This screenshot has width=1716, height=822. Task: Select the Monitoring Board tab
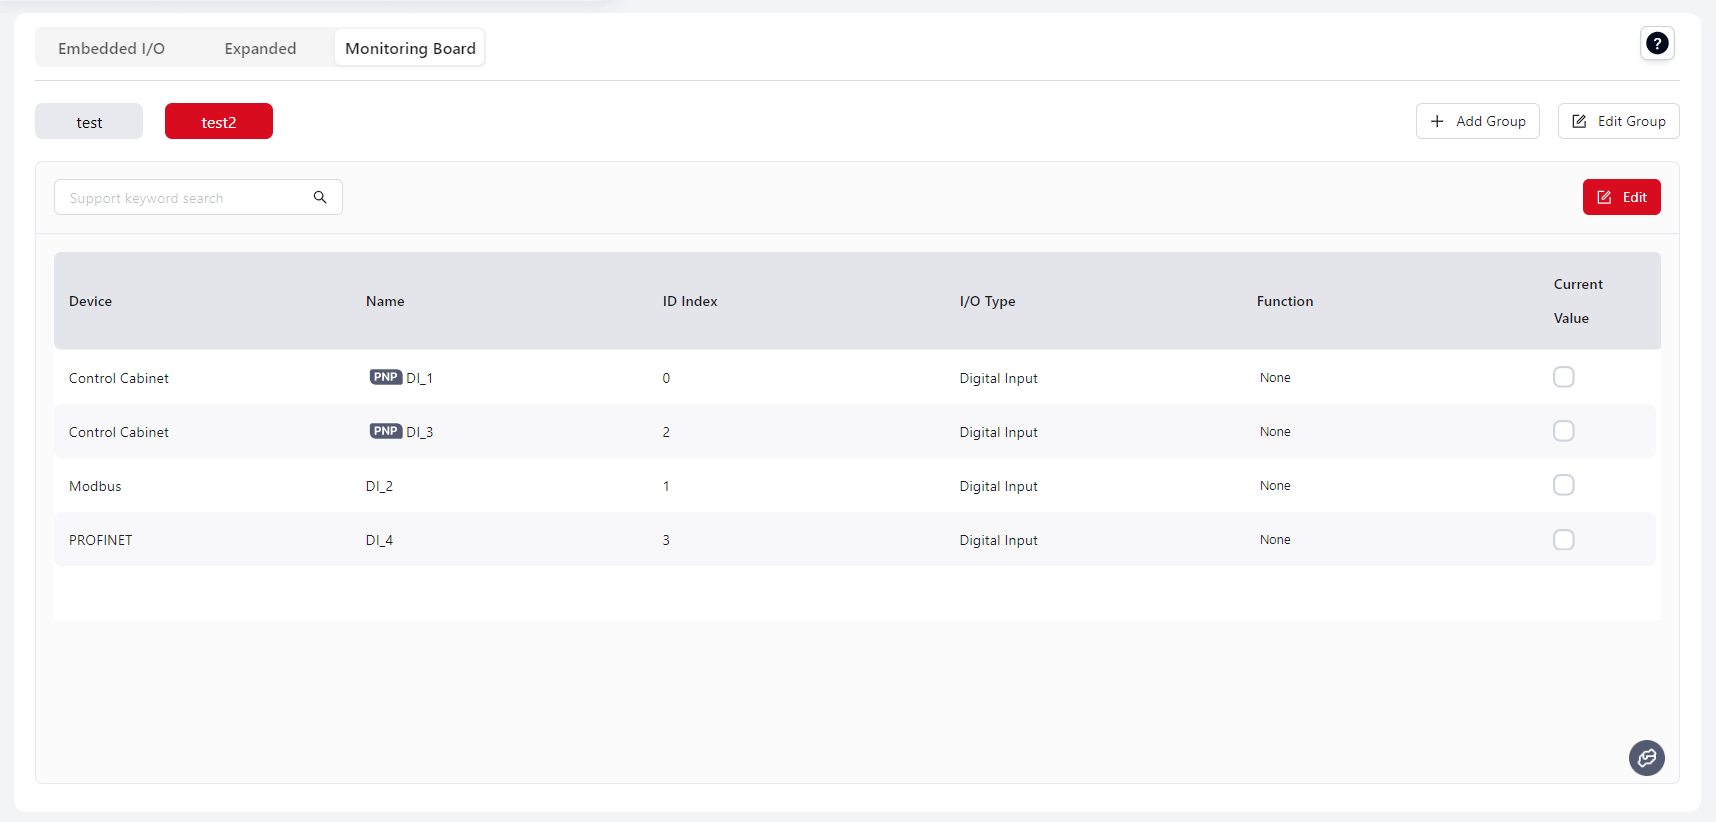pyautogui.click(x=410, y=48)
